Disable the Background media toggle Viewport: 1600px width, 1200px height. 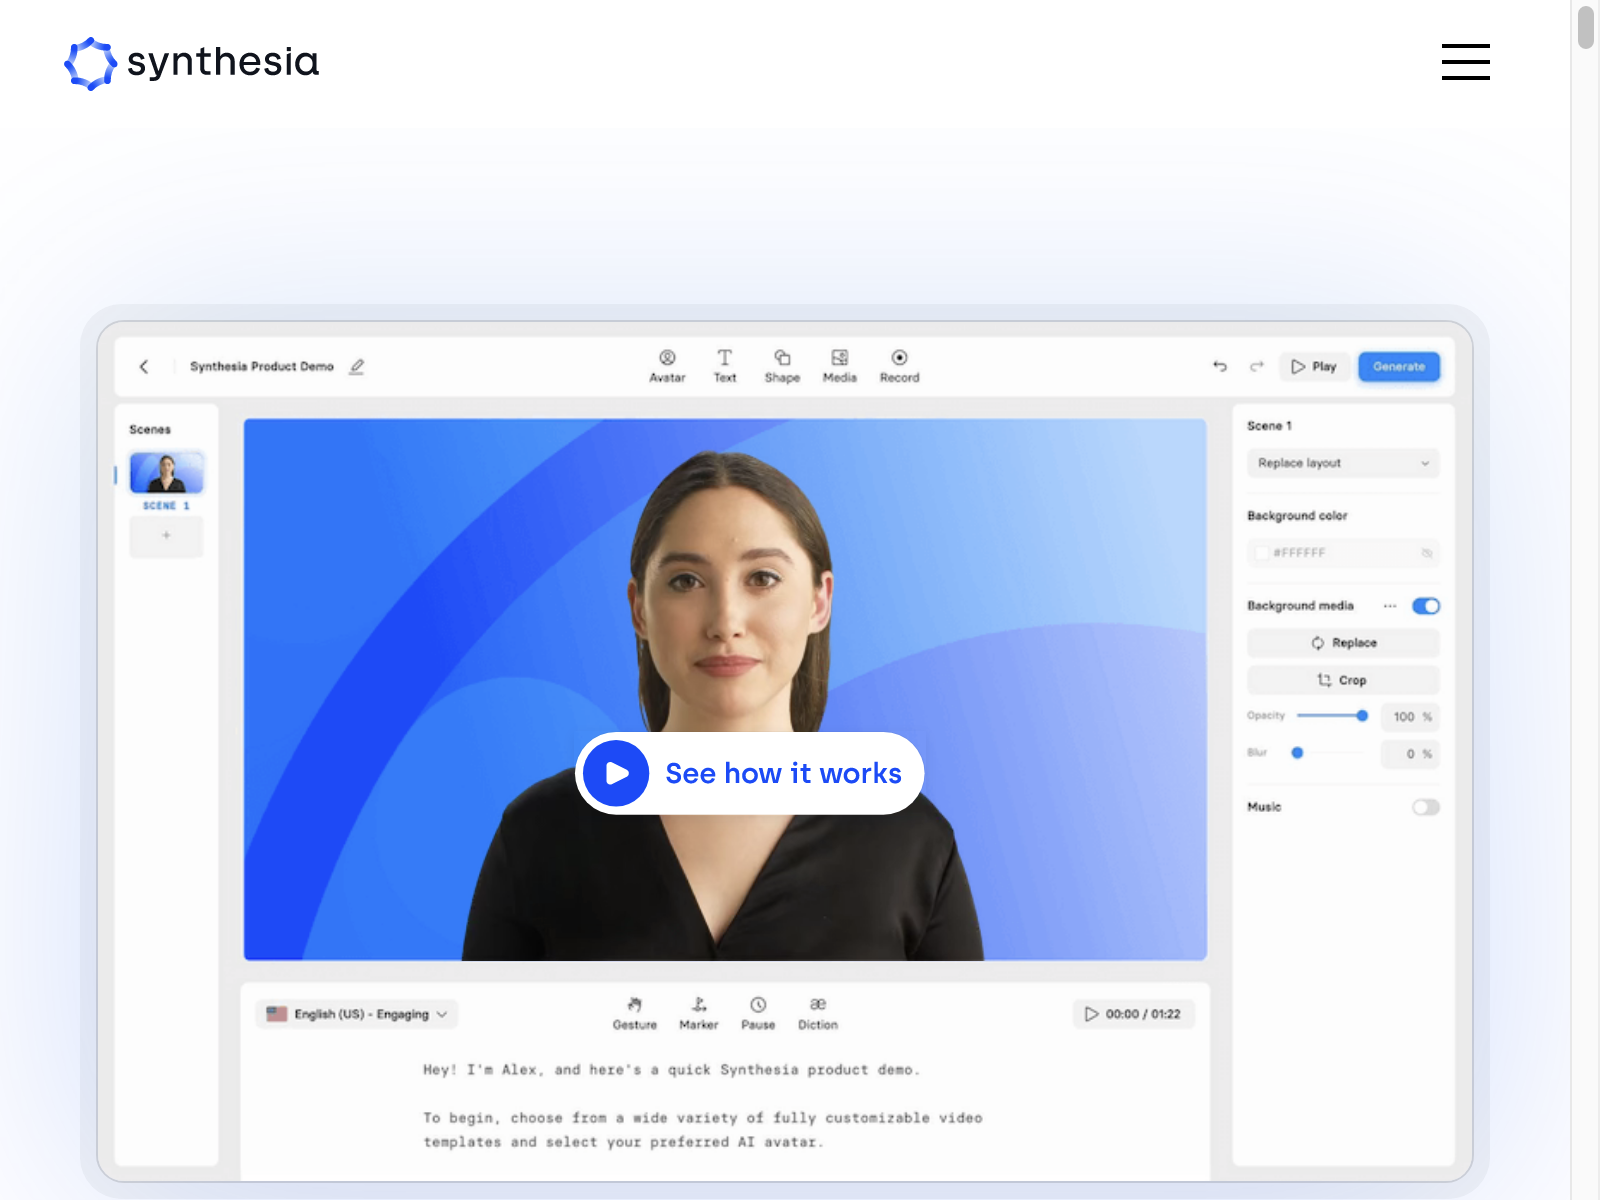1425,606
